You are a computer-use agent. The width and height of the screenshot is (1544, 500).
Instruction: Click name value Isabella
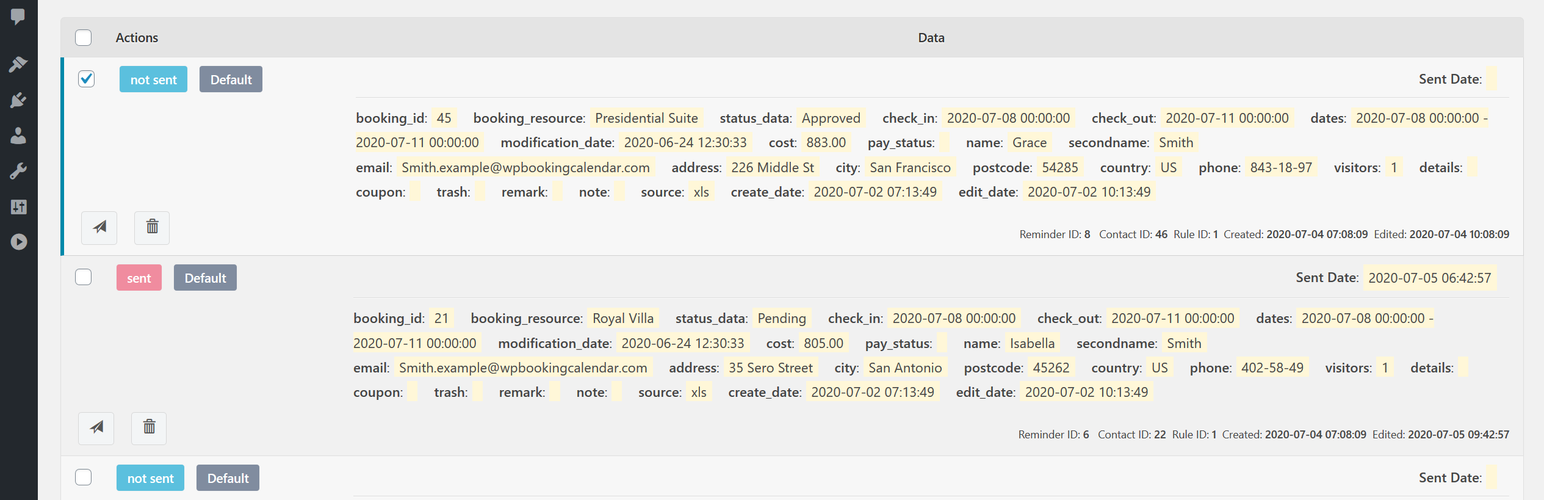point(1032,343)
